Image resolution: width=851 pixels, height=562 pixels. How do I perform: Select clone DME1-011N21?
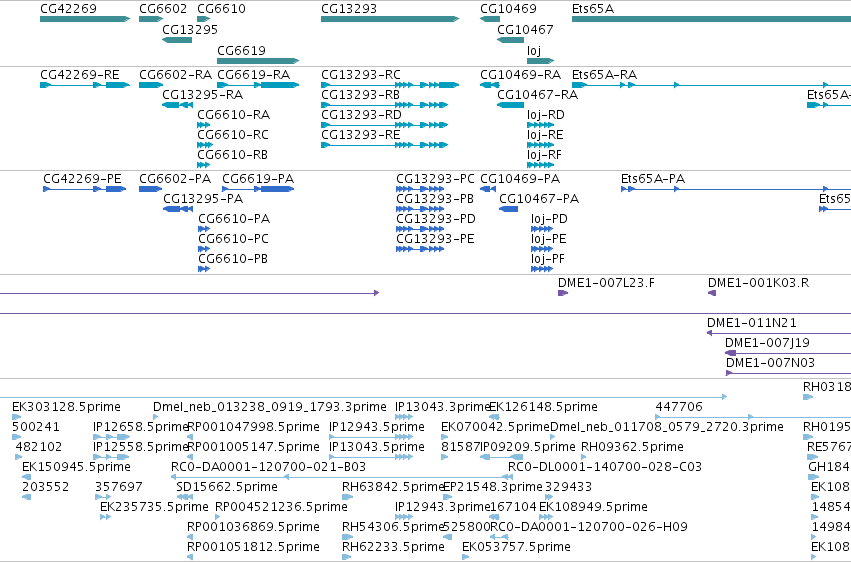752,323
